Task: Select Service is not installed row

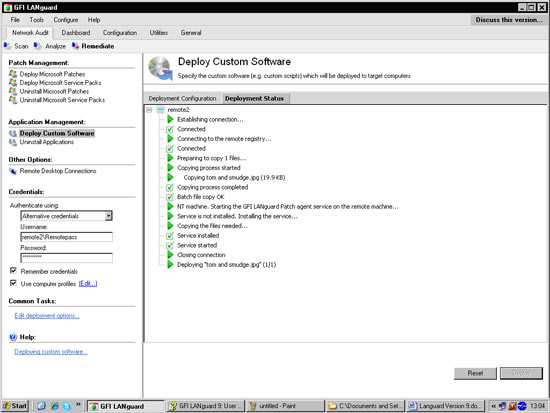Action: (237, 216)
